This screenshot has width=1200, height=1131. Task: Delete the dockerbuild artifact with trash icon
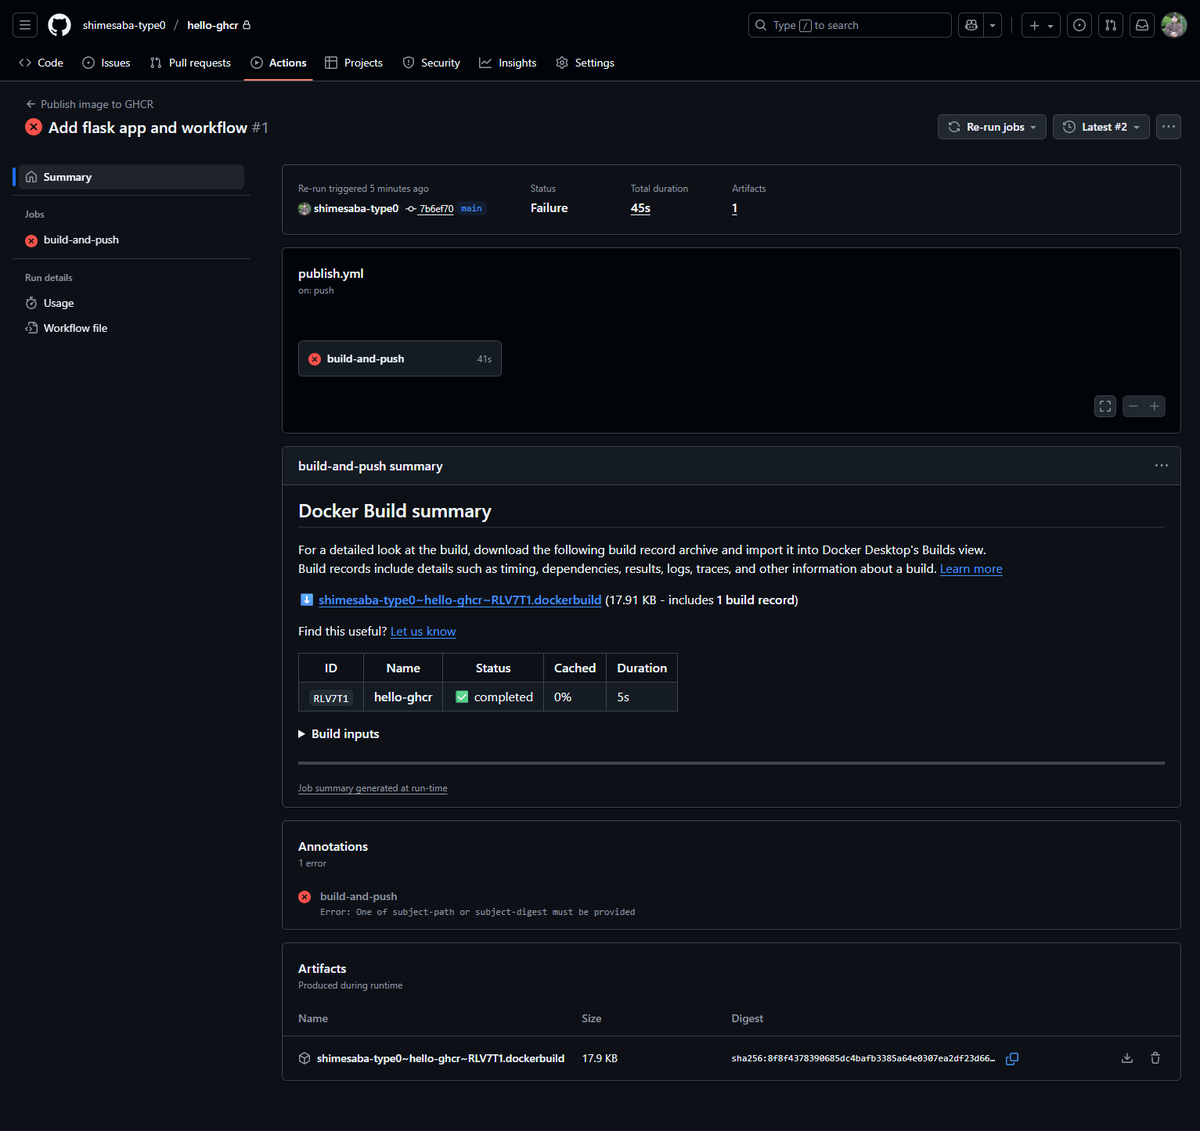pyautogui.click(x=1155, y=1057)
